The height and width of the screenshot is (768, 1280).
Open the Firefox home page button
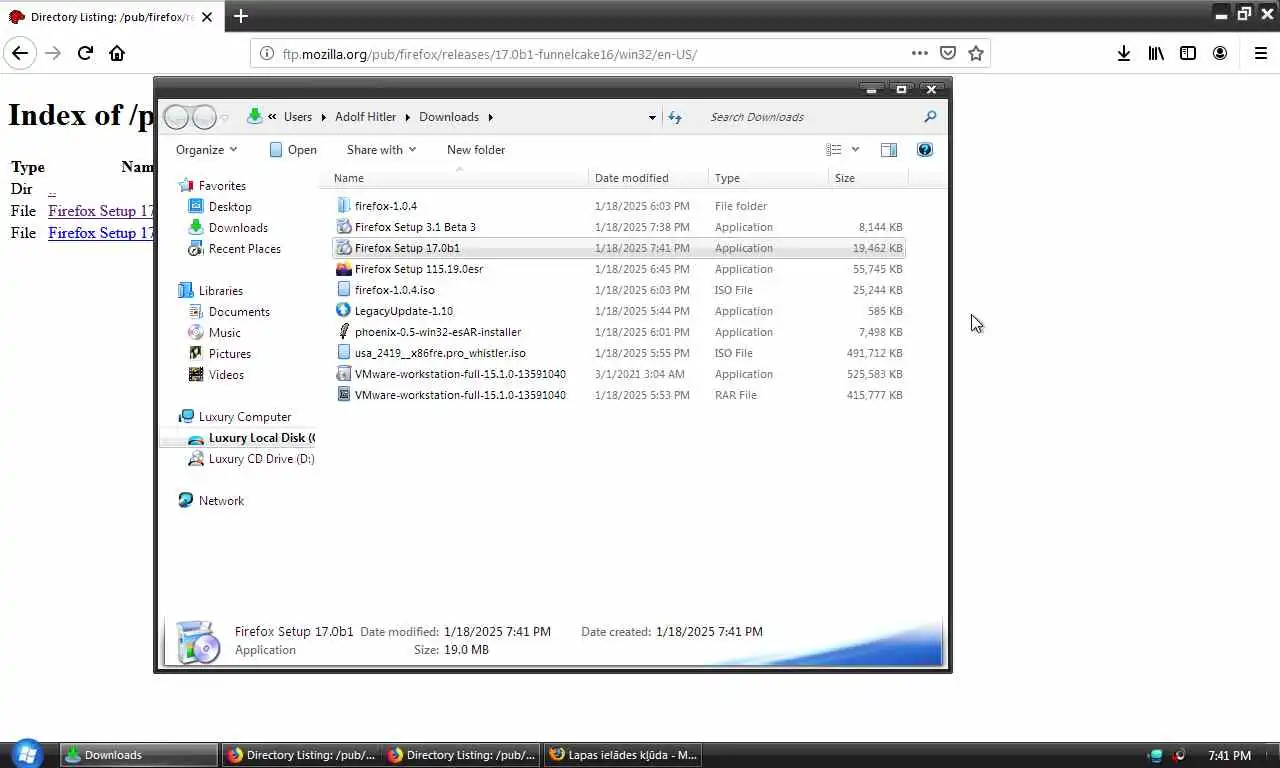[117, 53]
